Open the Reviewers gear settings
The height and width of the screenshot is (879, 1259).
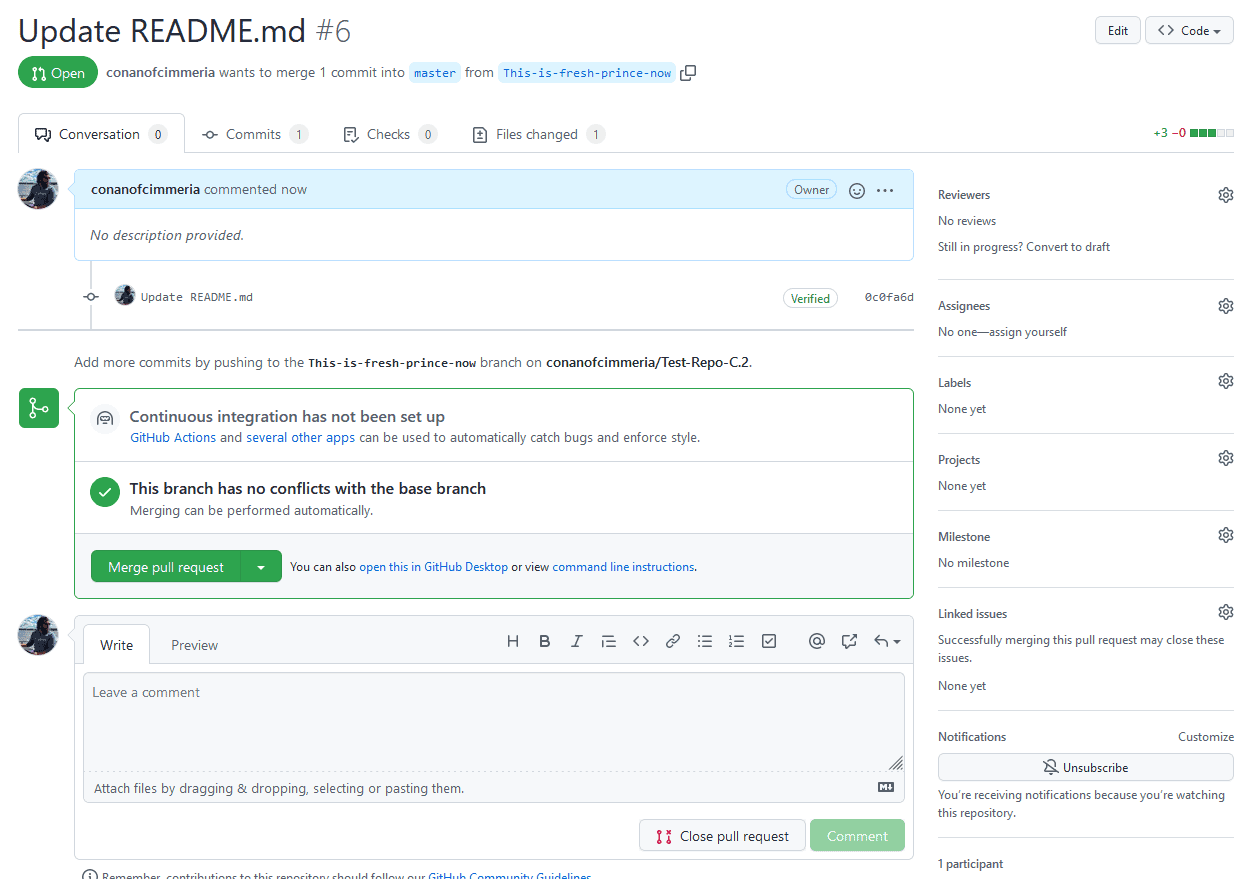[1225, 195]
